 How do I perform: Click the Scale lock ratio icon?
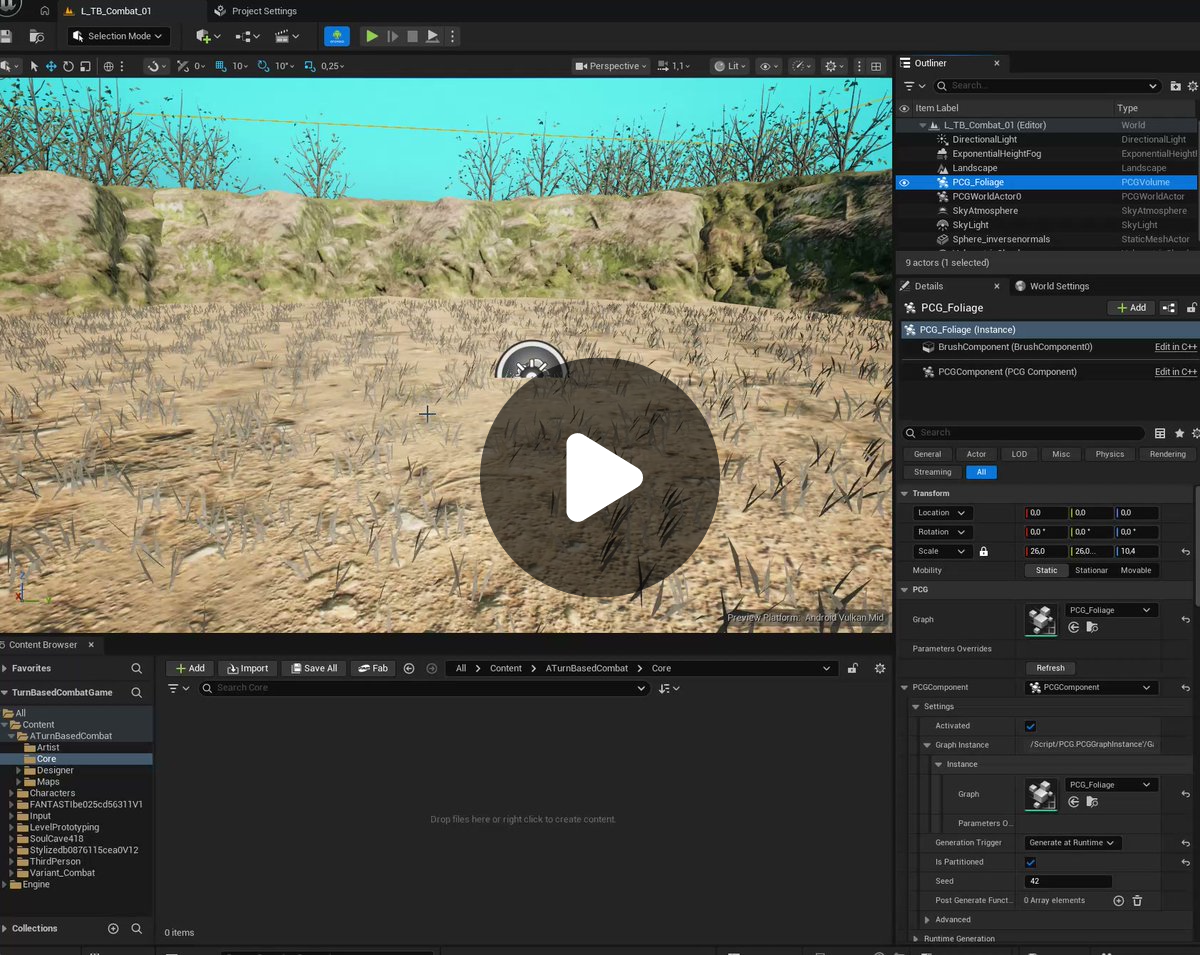click(x=984, y=551)
